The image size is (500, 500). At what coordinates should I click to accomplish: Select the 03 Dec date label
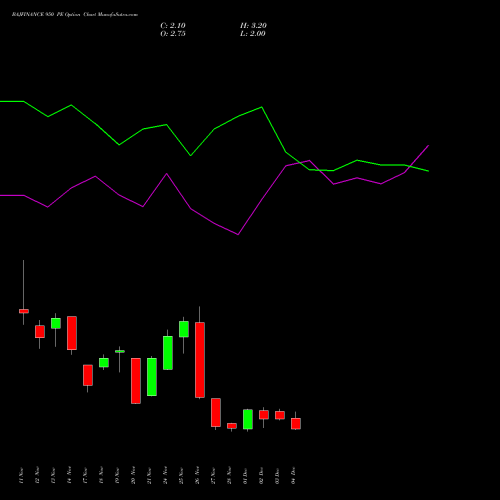[277, 476]
